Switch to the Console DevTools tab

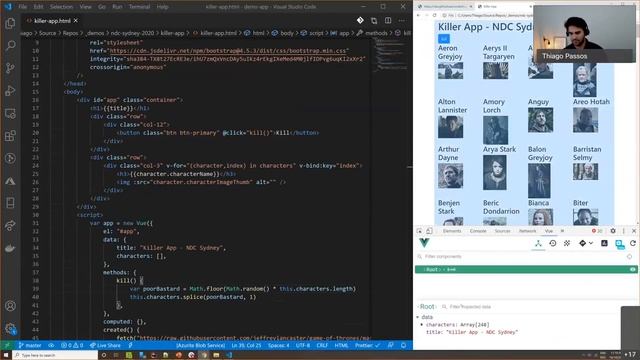click(478, 231)
